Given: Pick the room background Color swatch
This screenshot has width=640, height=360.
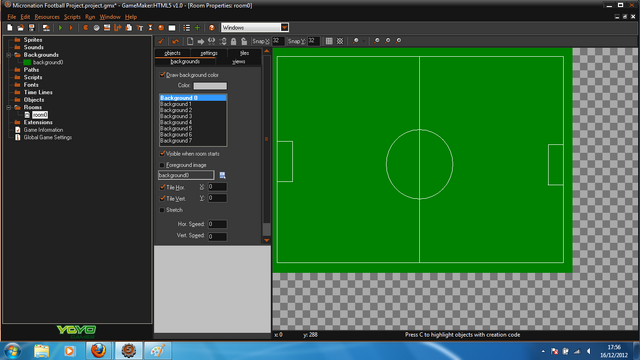Looking at the screenshot, I should click(210, 86).
